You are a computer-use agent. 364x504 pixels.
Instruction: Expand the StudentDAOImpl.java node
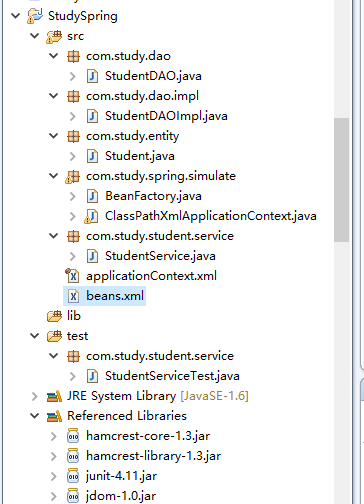(73, 116)
